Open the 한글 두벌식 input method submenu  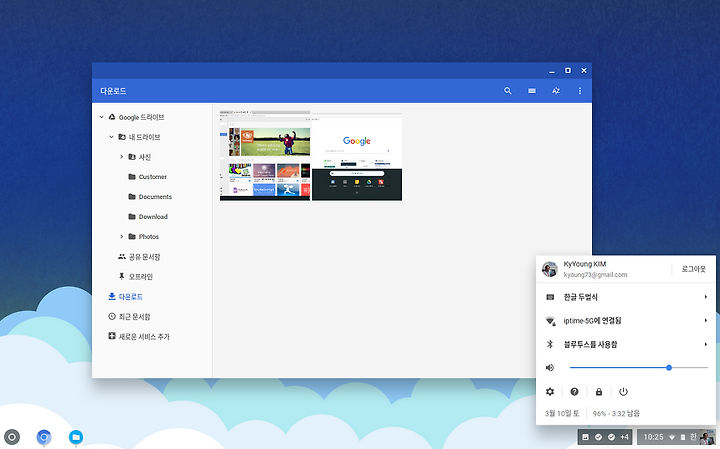click(x=626, y=297)
